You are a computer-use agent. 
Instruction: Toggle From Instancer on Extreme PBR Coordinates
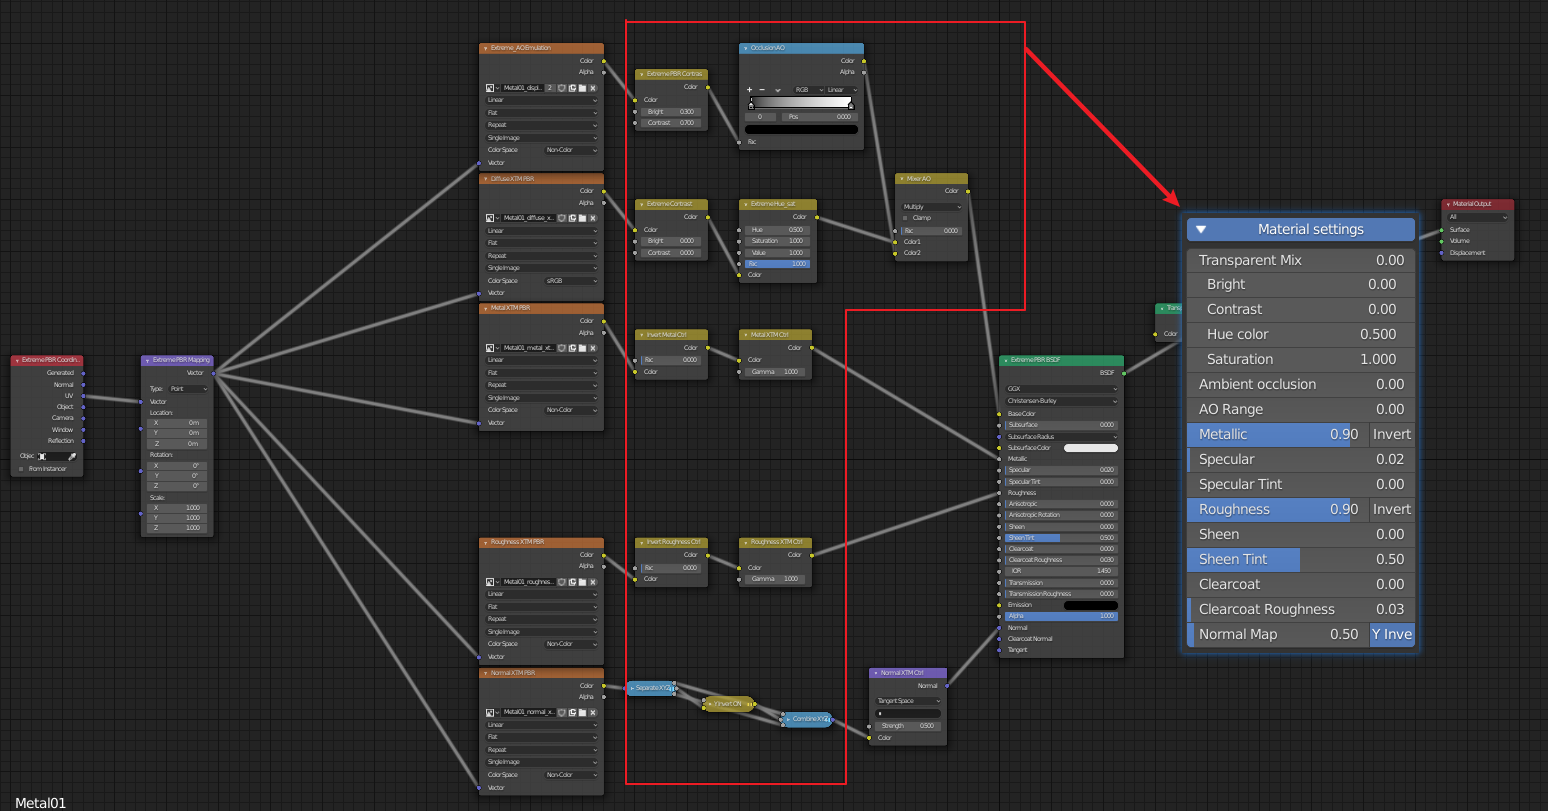(21, 469)
